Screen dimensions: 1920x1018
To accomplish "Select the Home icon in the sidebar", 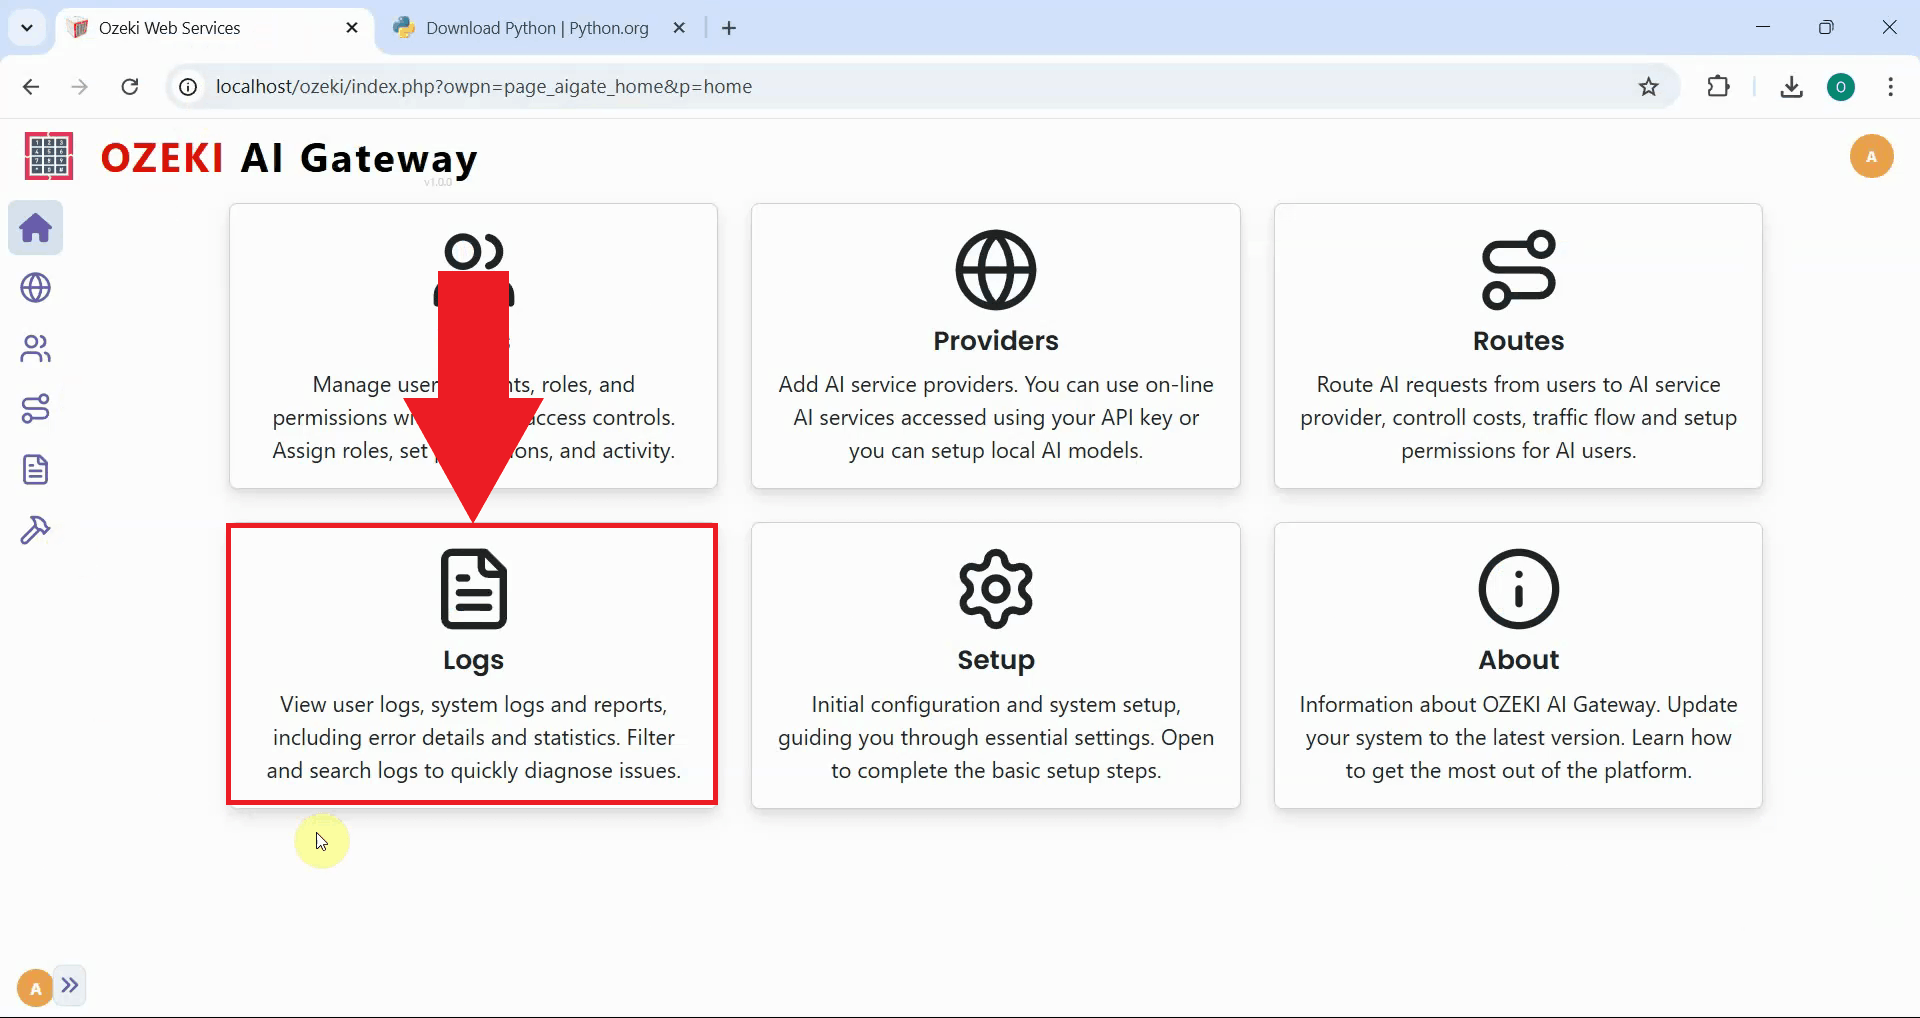I will (35, 228).
